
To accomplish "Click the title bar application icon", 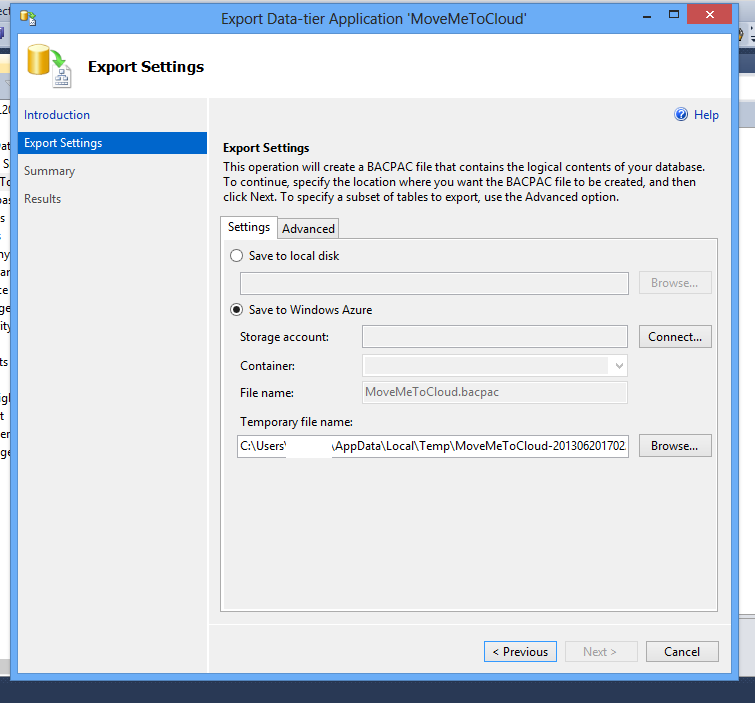I will pyautogui.click(x=28, y=16).
